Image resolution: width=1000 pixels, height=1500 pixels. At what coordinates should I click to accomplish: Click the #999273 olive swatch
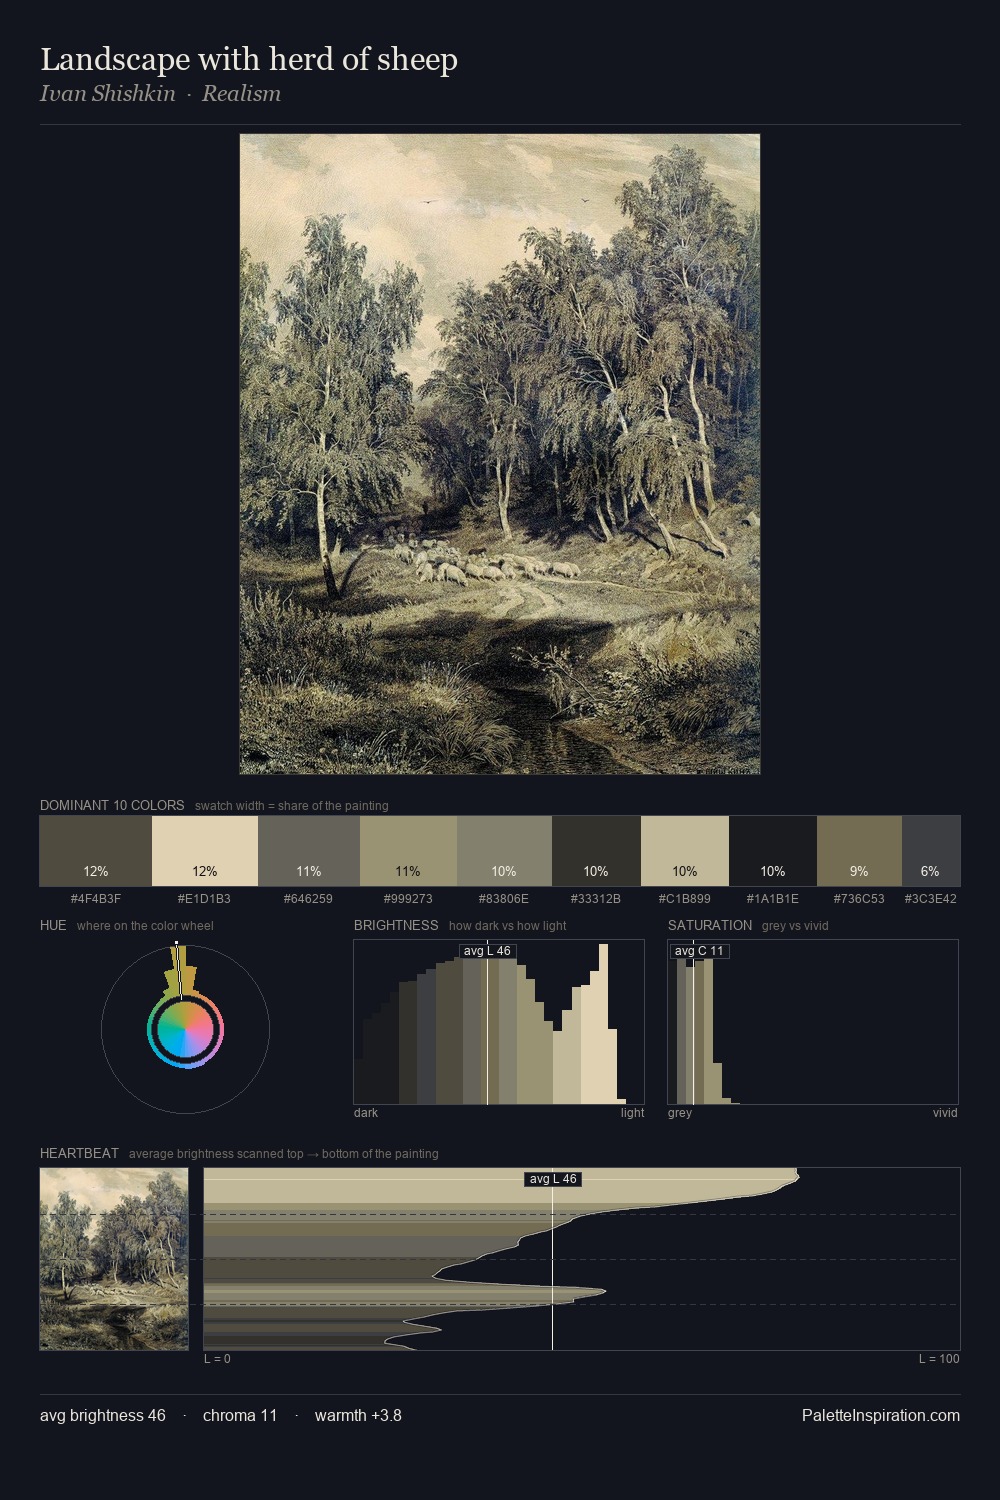click(408, 851)
